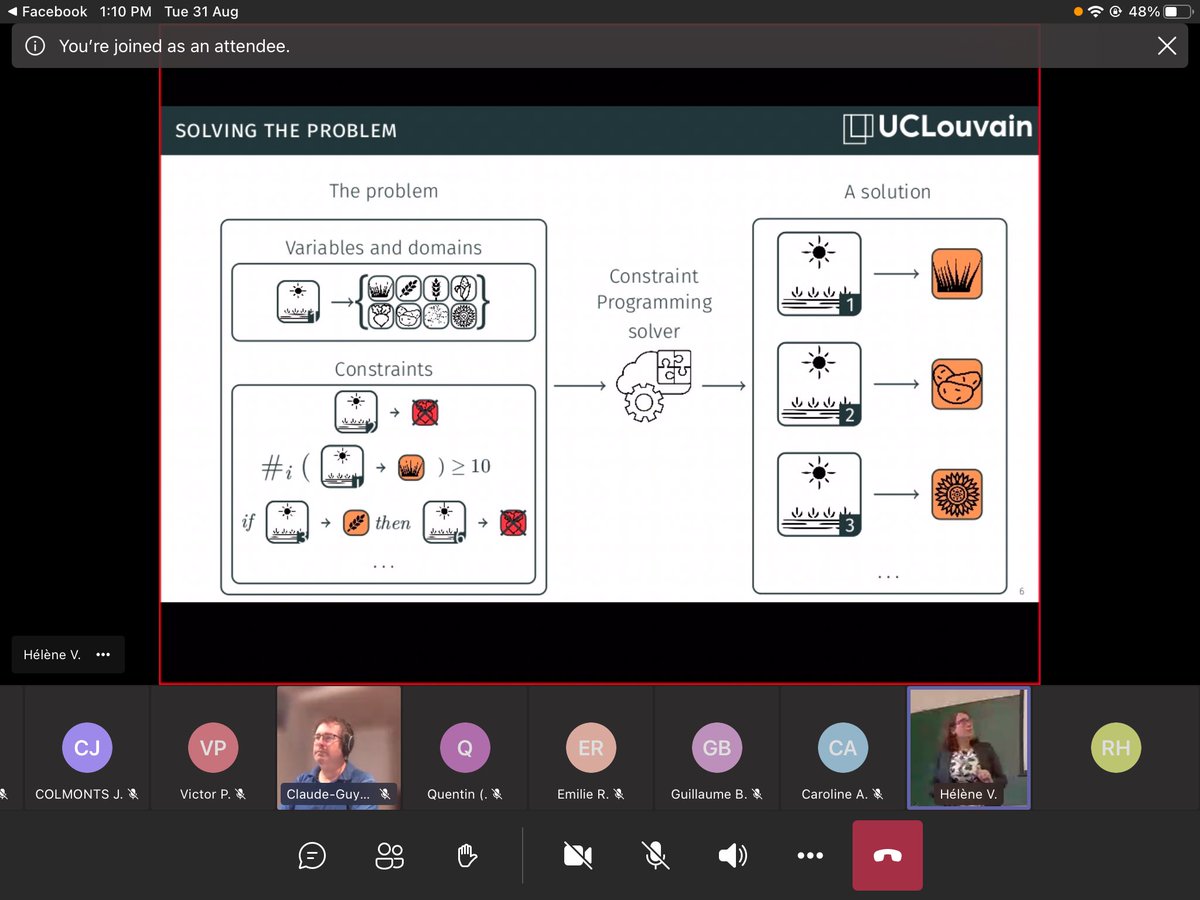1200x900 pixels.
Task: Click the Wi-Fi status icon
Action: pos(1097,12)
